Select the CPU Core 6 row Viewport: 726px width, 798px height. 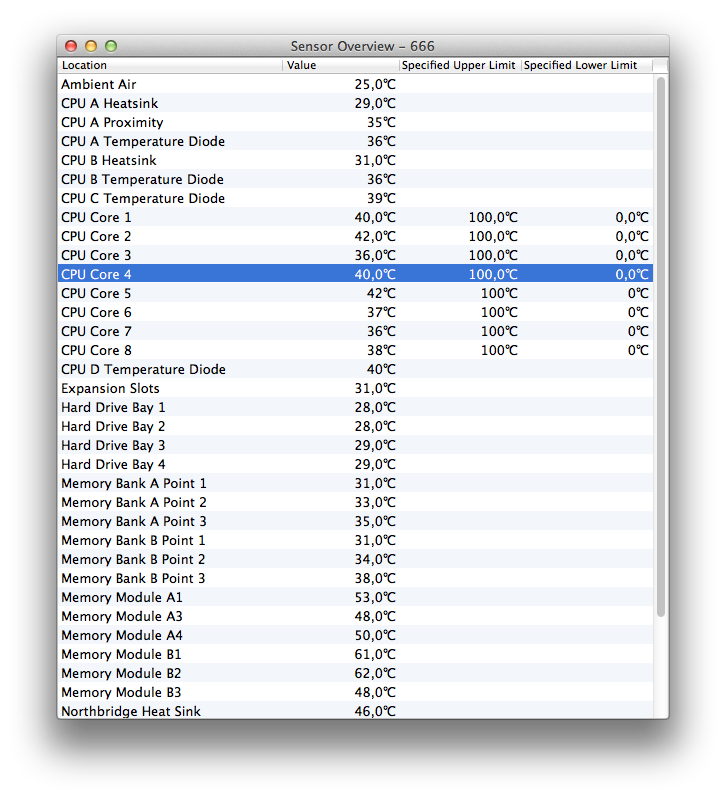pyautogui.click(x=355, y=312)
